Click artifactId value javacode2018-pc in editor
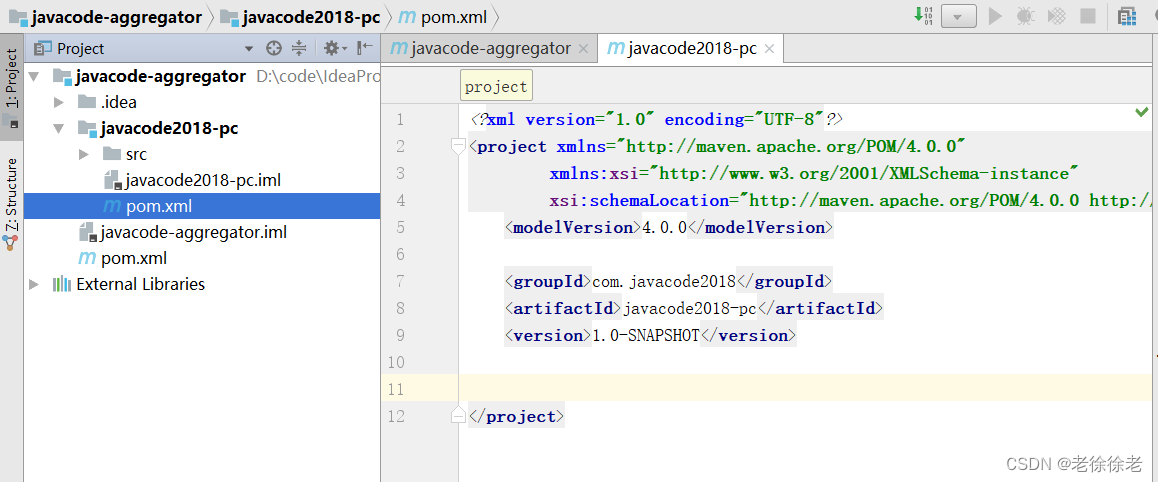Viewport: 1158px width, 482px height. tap(690, 309)
